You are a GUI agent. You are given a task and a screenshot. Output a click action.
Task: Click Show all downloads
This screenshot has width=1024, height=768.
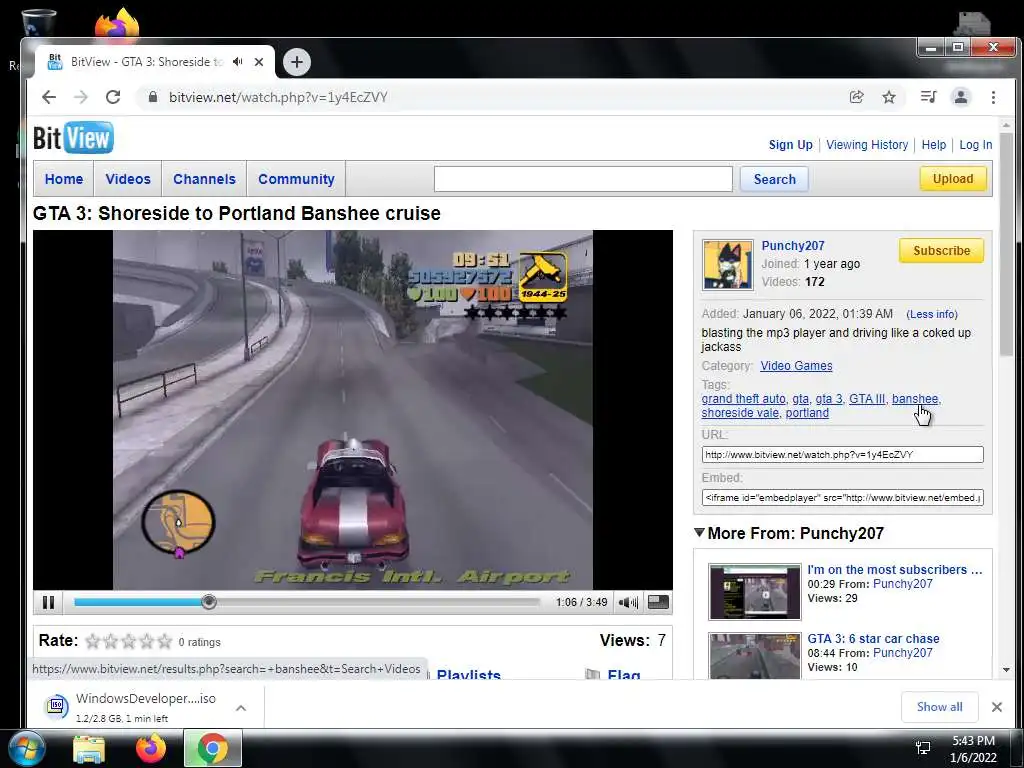[939, 707]
